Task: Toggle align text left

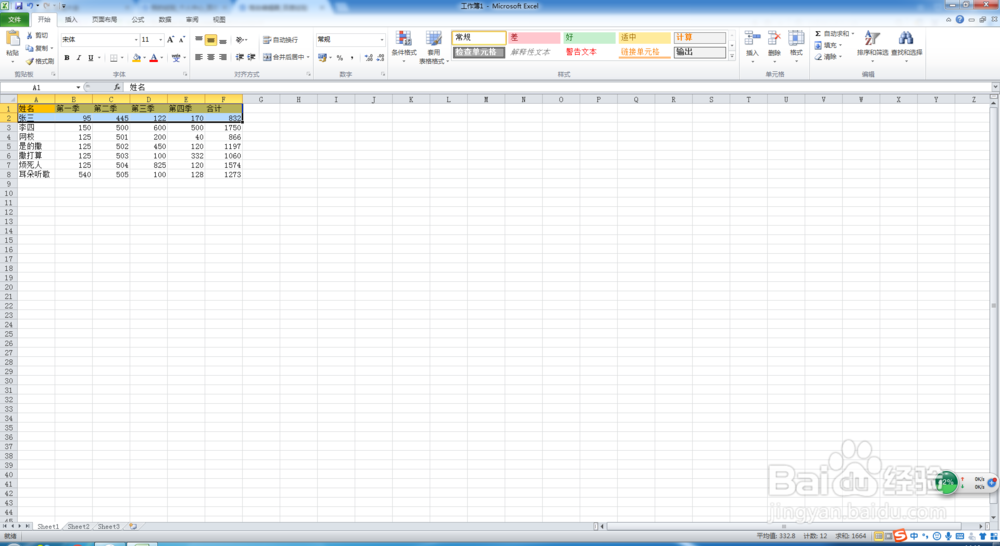Action: pyautogui.click(x=199, y=57)
